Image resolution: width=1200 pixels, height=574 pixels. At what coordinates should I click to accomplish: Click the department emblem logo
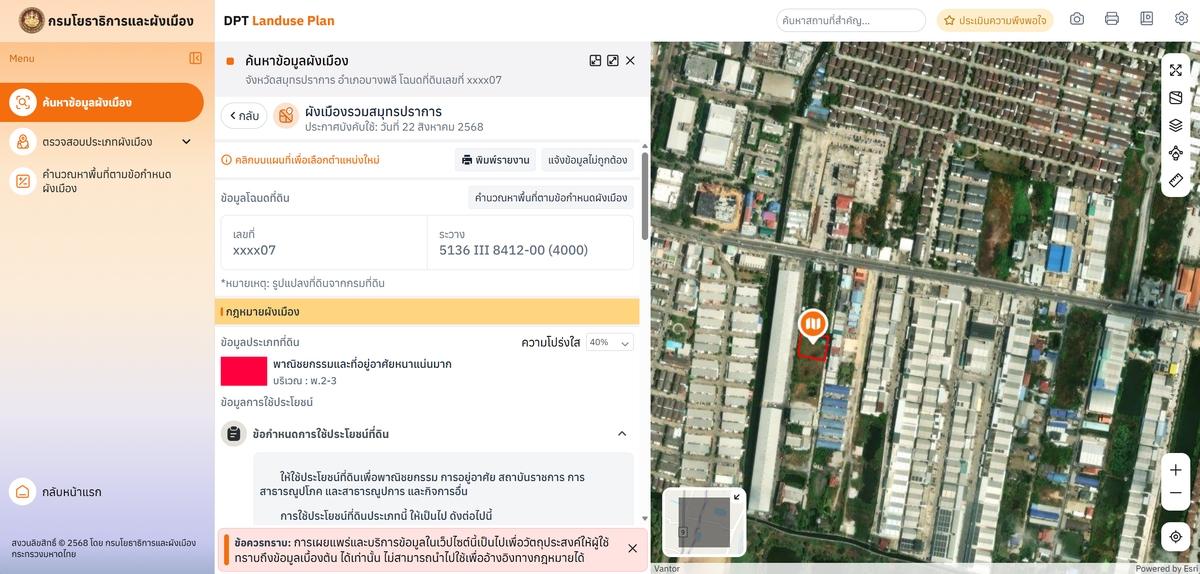click(32, 20)
